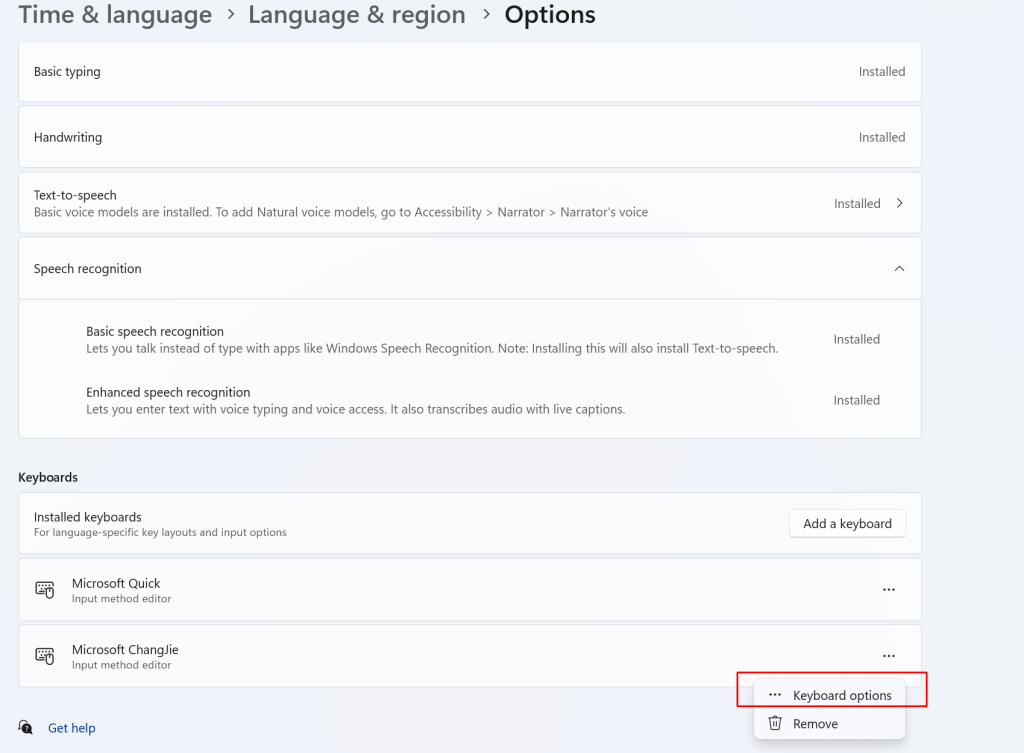Choose Remove from the context menu
Image resolution: width=1024 pixels, height=753 pixels.
tap(815, 723)
